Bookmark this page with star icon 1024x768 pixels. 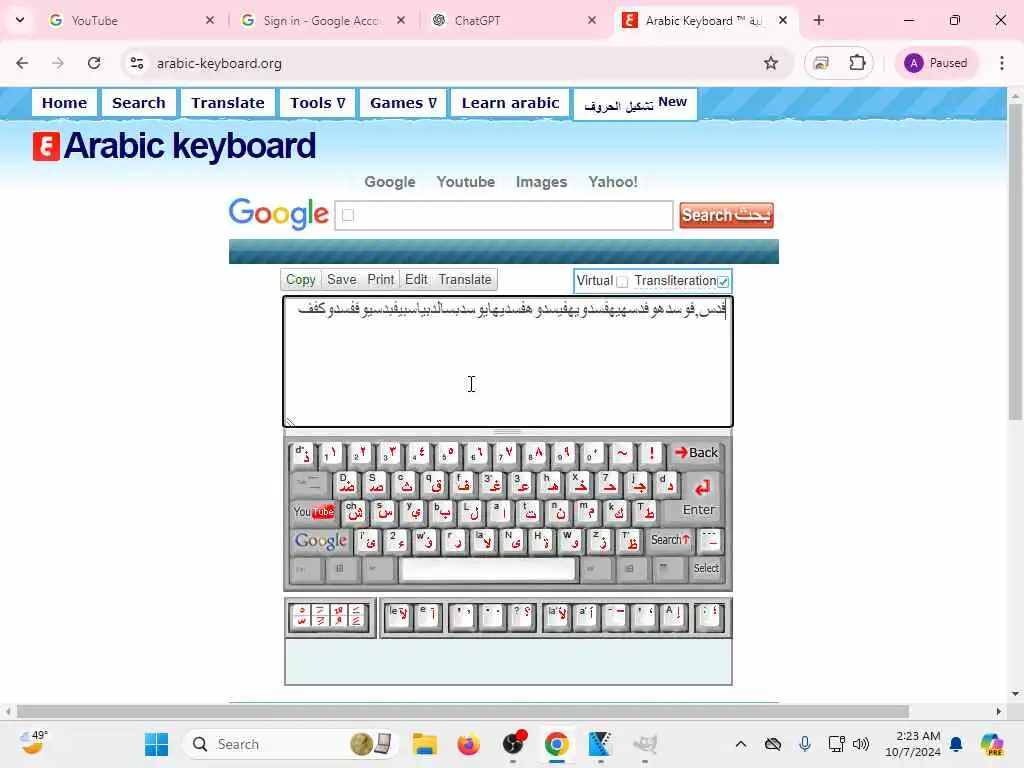coord(771,63)
